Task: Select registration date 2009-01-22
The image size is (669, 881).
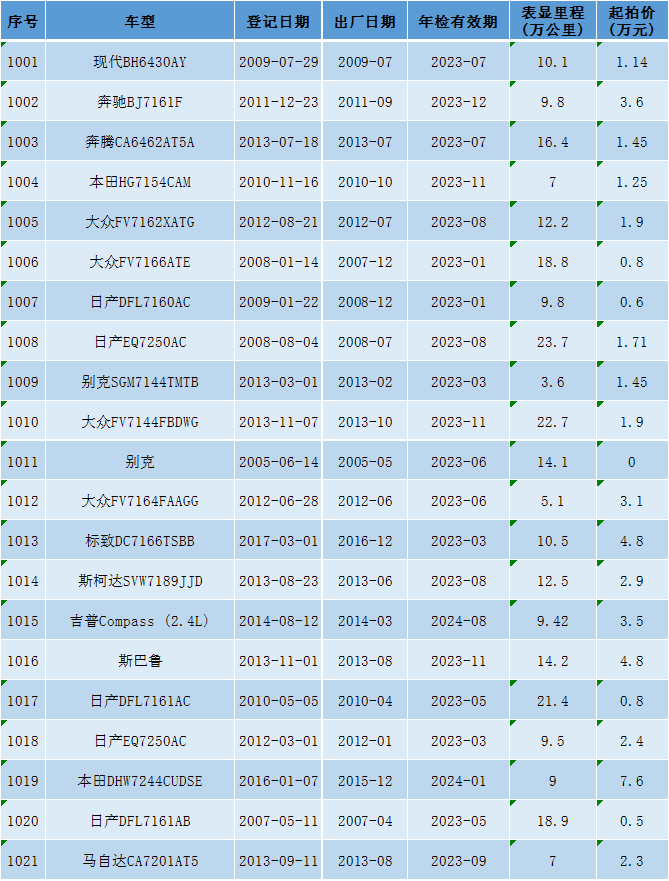Action: [x=278, y=301]
